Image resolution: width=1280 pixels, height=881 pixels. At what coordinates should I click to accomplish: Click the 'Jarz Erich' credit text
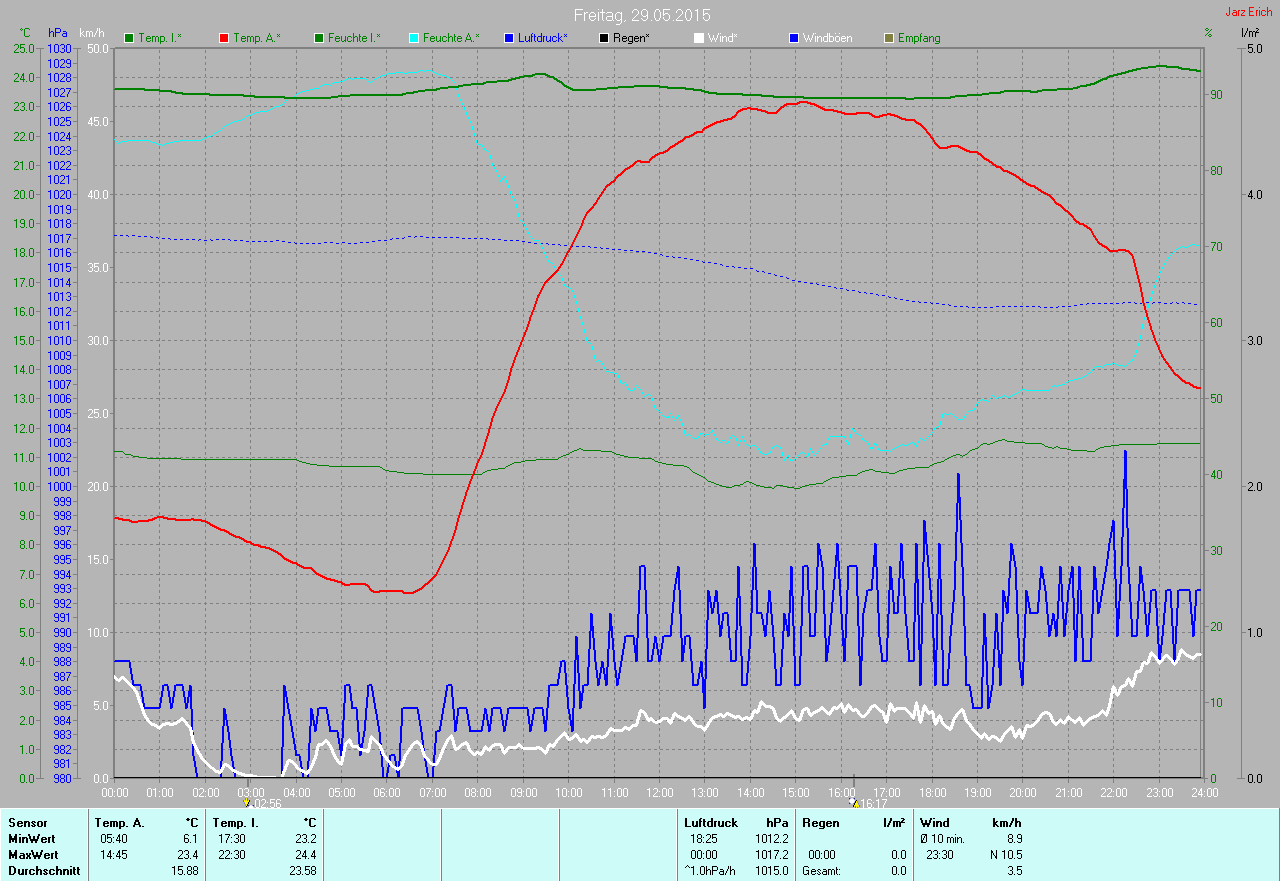point(1251,12)
